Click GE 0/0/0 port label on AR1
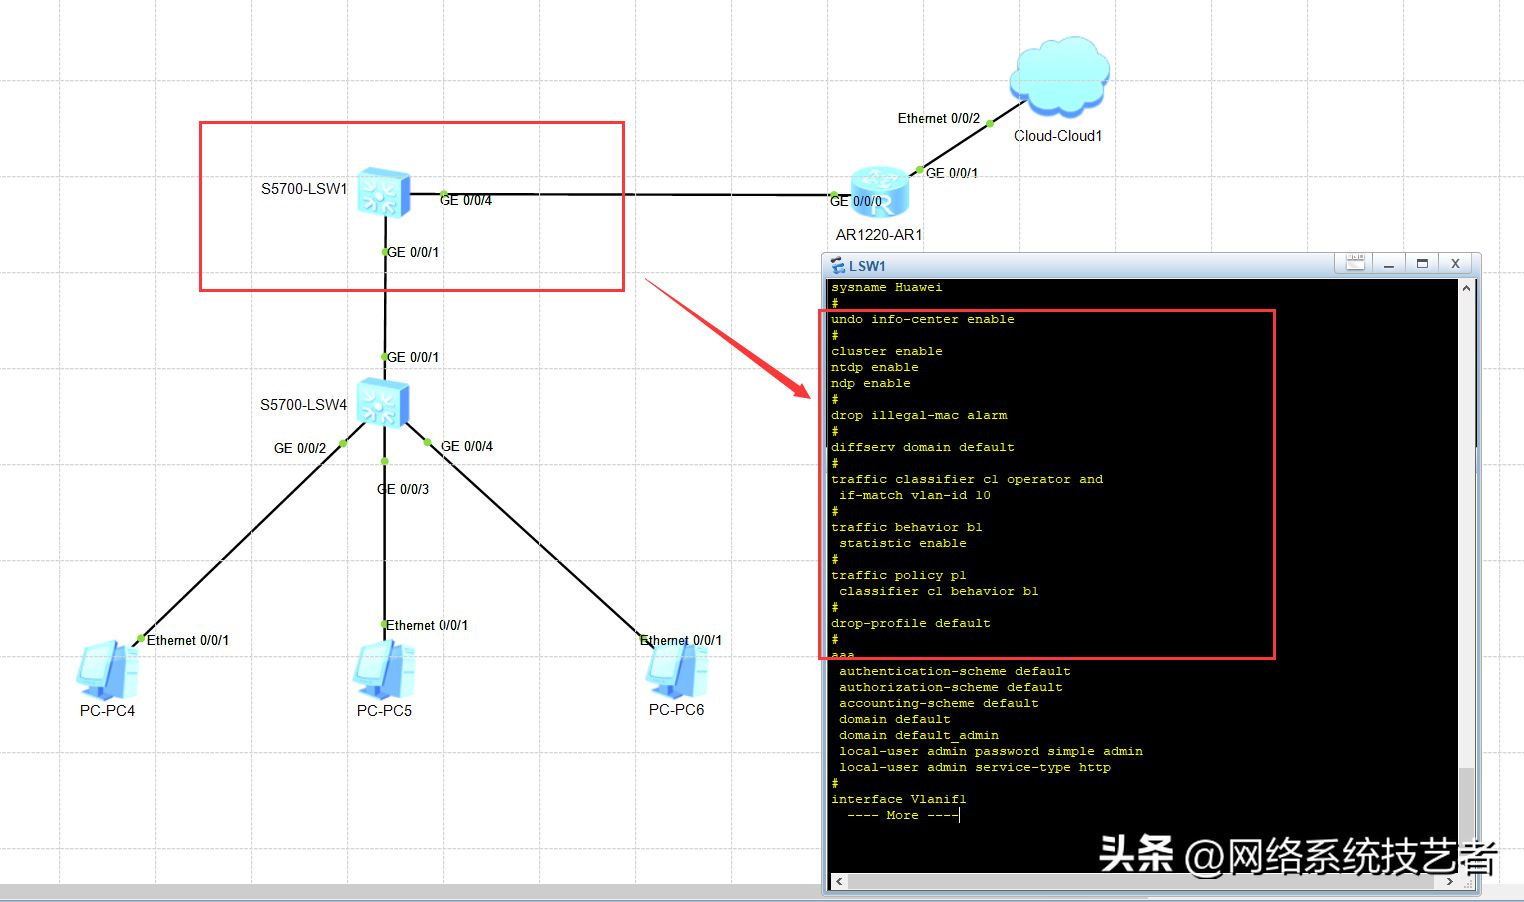This screenshot has height=902, width=1524. pos(856,202)
